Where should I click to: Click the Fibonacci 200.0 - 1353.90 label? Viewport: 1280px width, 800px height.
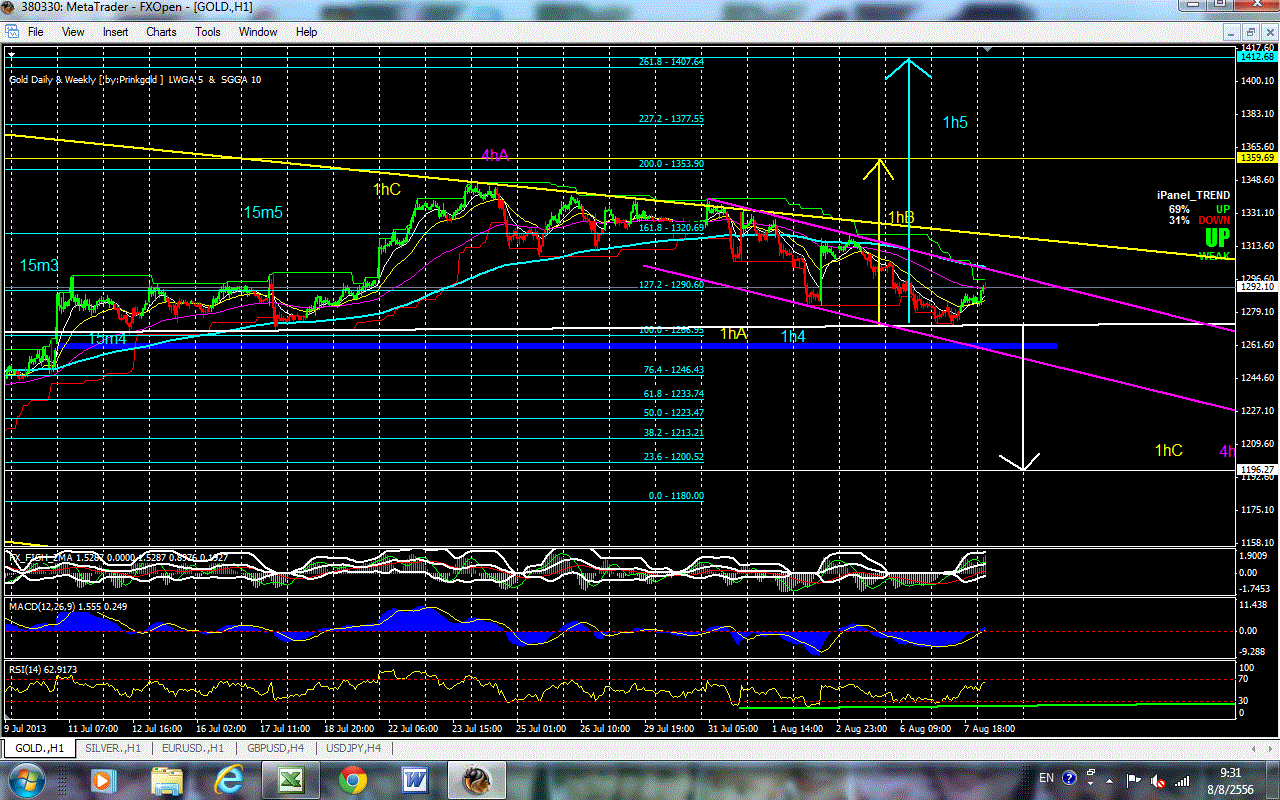point(671,164)
